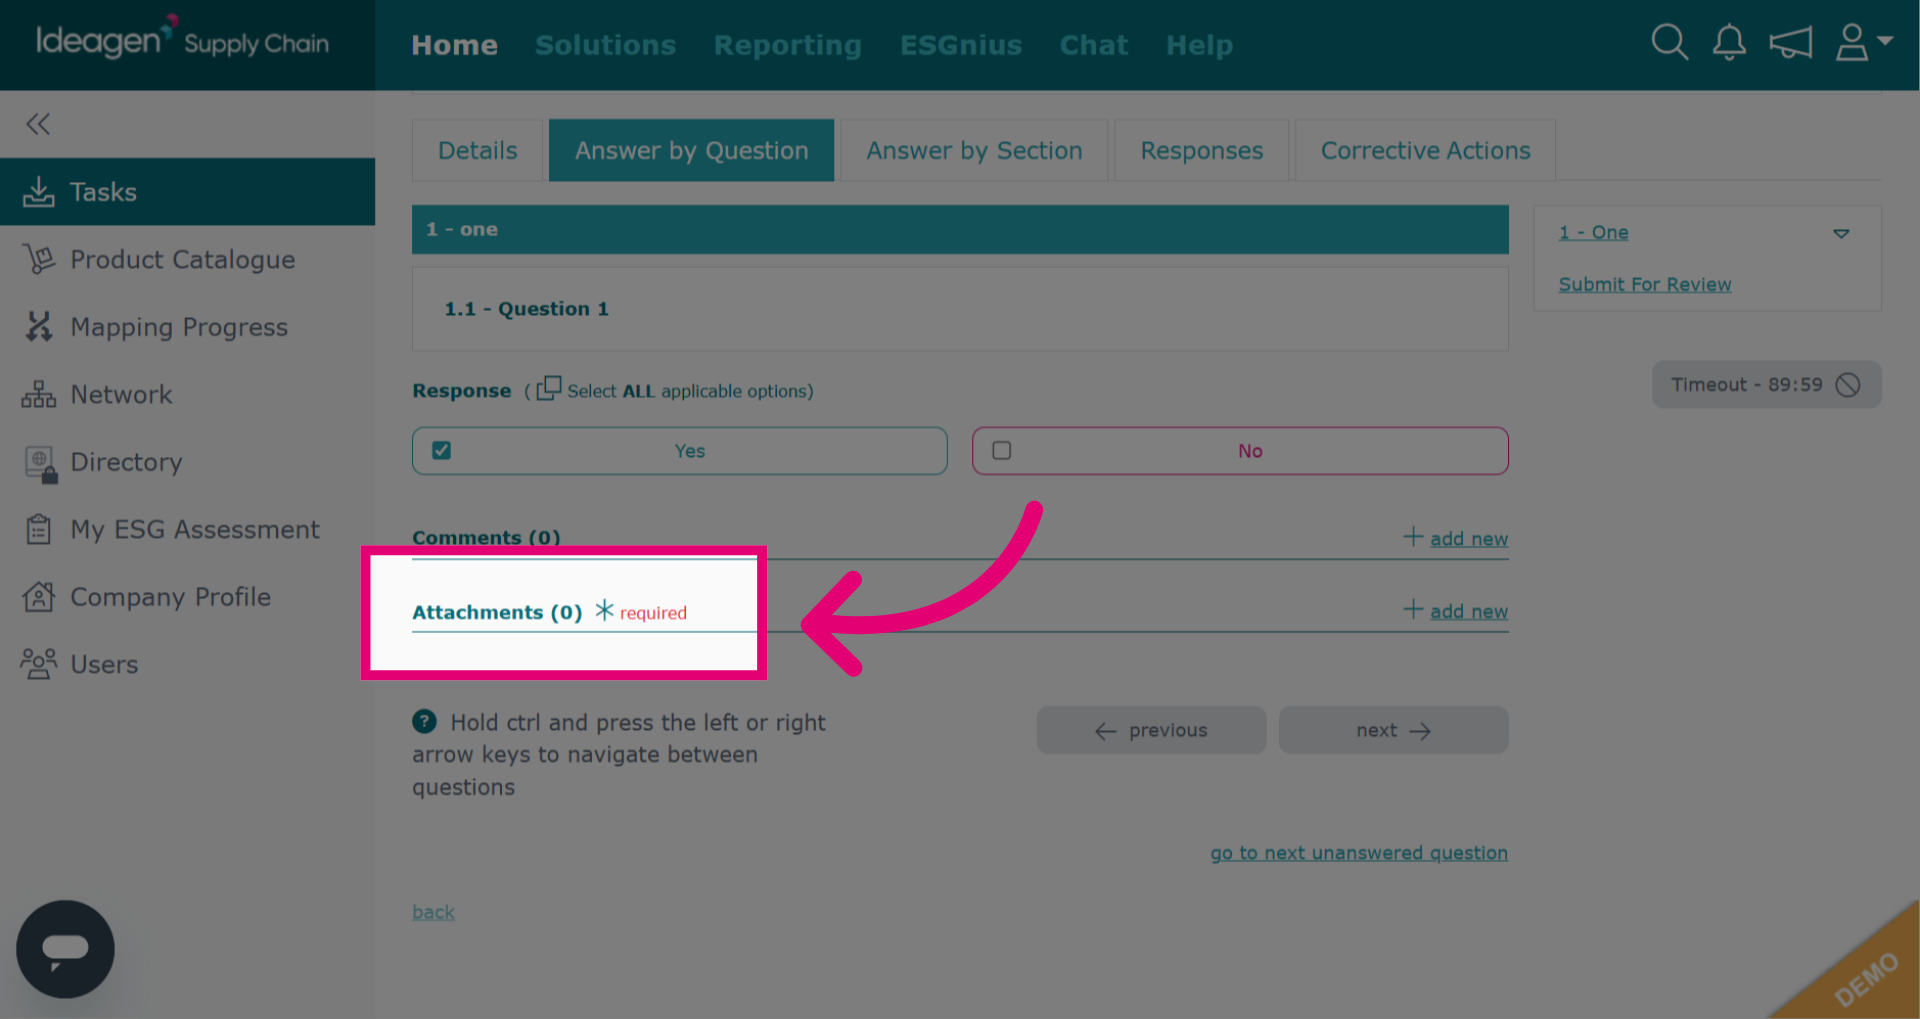Open Reporting menu
Image resolution: width=1920 pixels, height=1019 pixels.
tap(787, 45)
